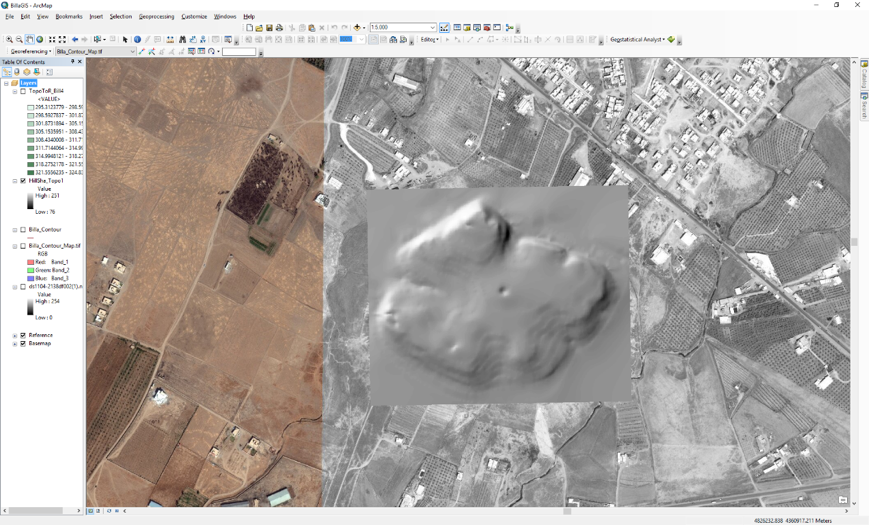869x525 pixels.
Task: Open the Find binoculars tool
Action: [182, 39]
